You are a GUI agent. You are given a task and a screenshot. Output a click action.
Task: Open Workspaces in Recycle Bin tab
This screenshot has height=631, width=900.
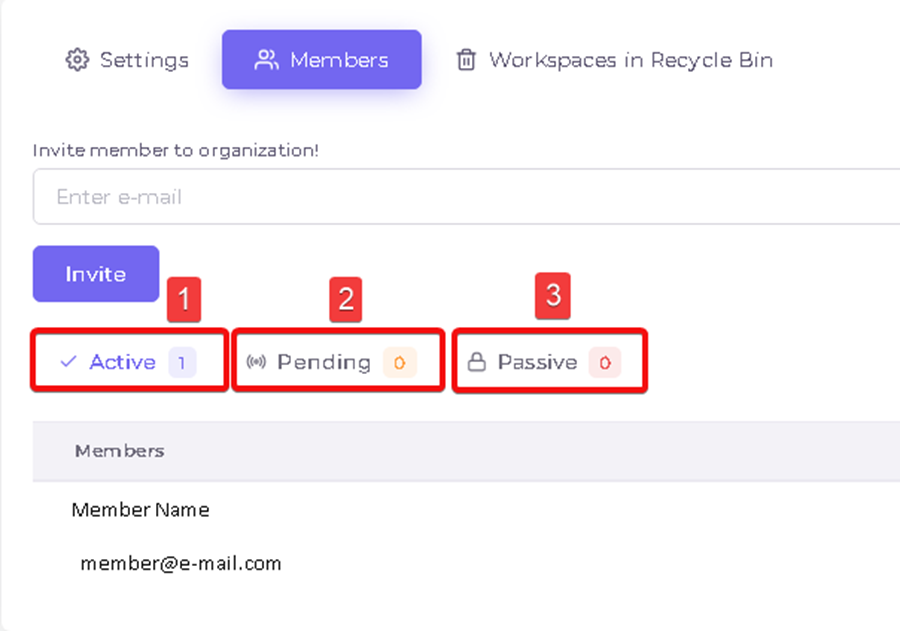point(615,60)
